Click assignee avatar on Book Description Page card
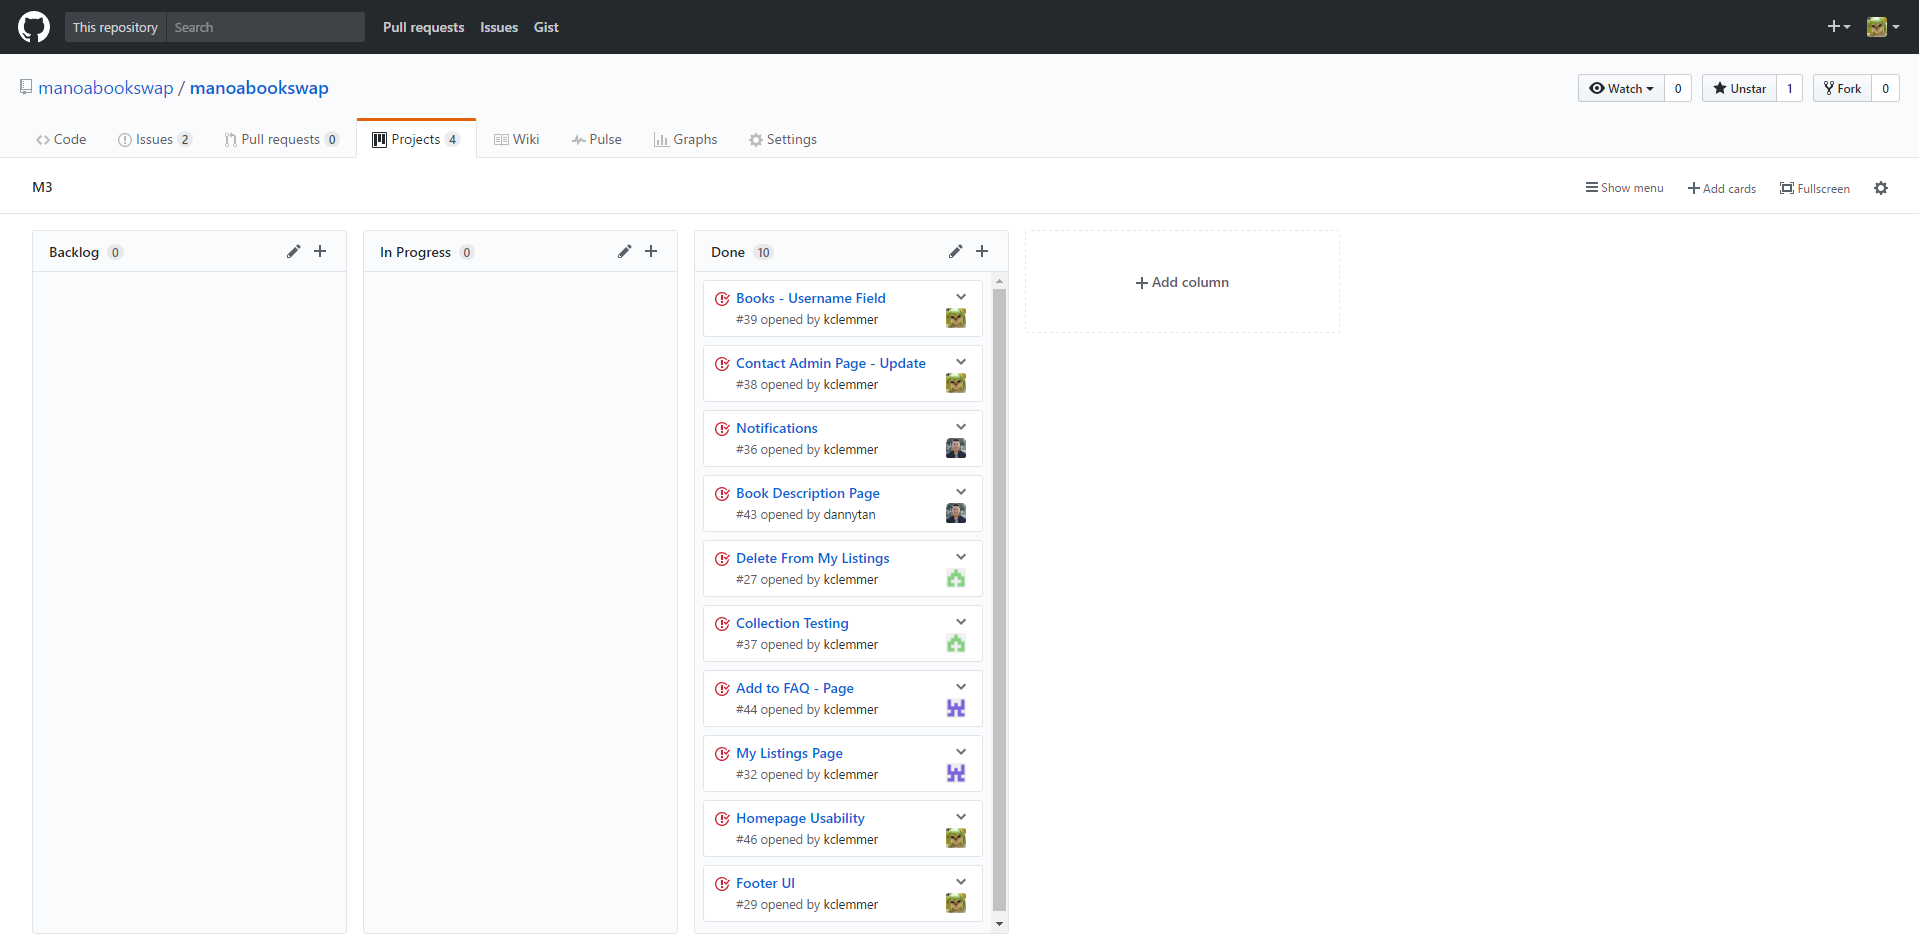This screenshot has width=1919, height=950. point(956,513)
